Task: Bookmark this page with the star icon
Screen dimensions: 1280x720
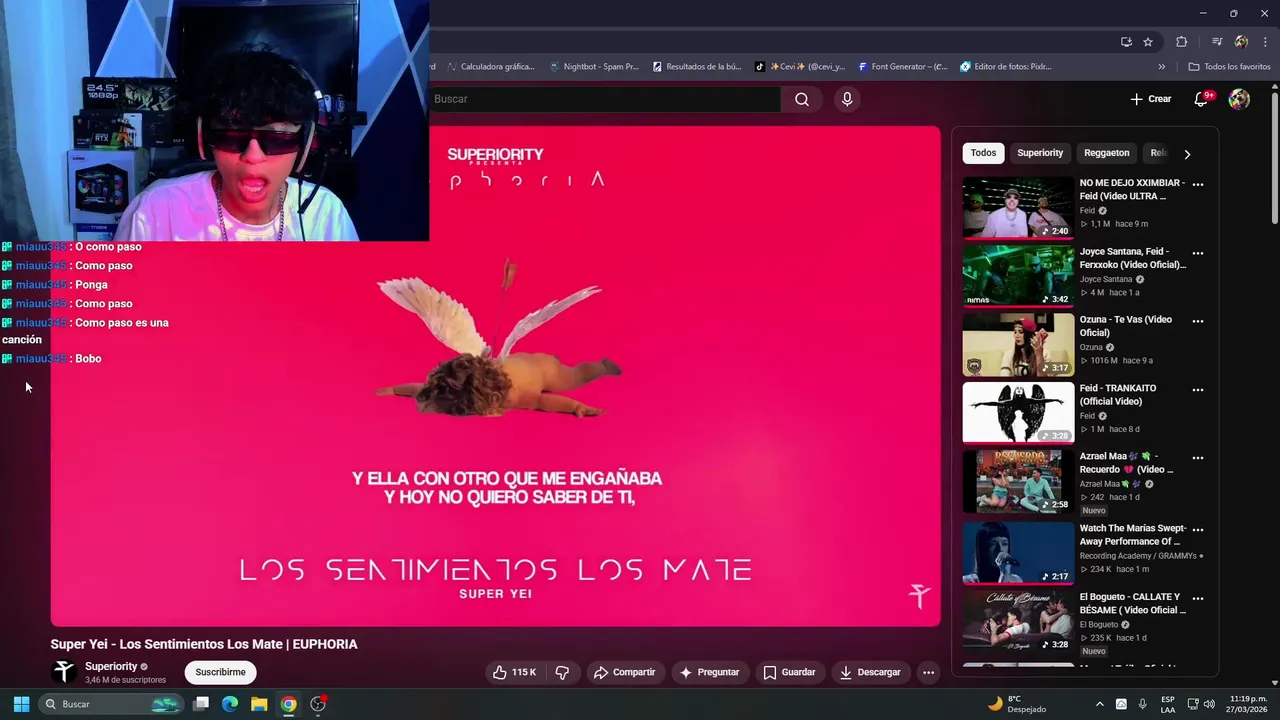Action: [1148, 42]
